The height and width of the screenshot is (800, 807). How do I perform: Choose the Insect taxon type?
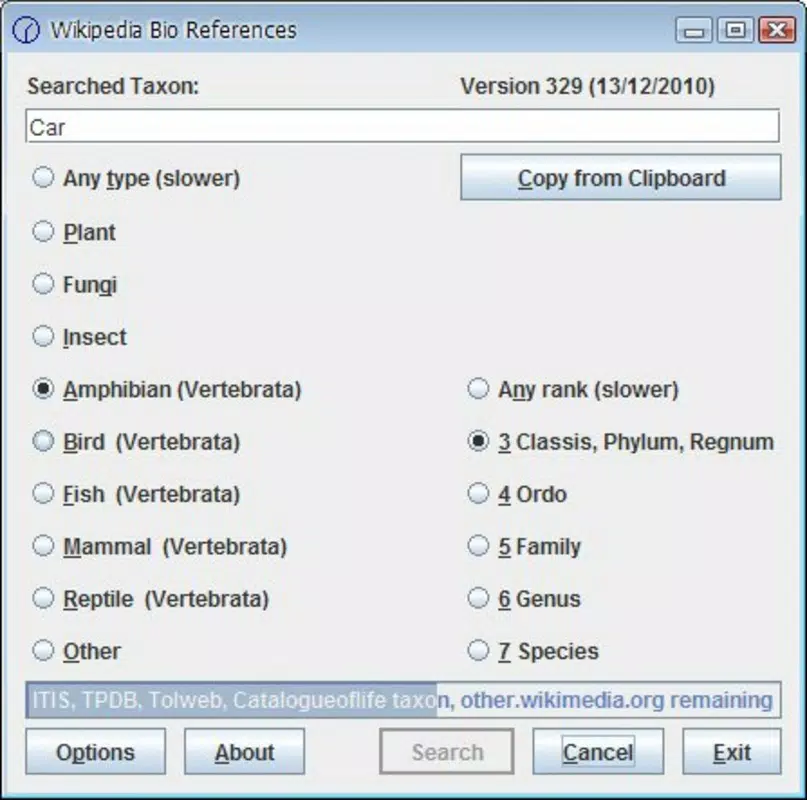coord(79,337)
